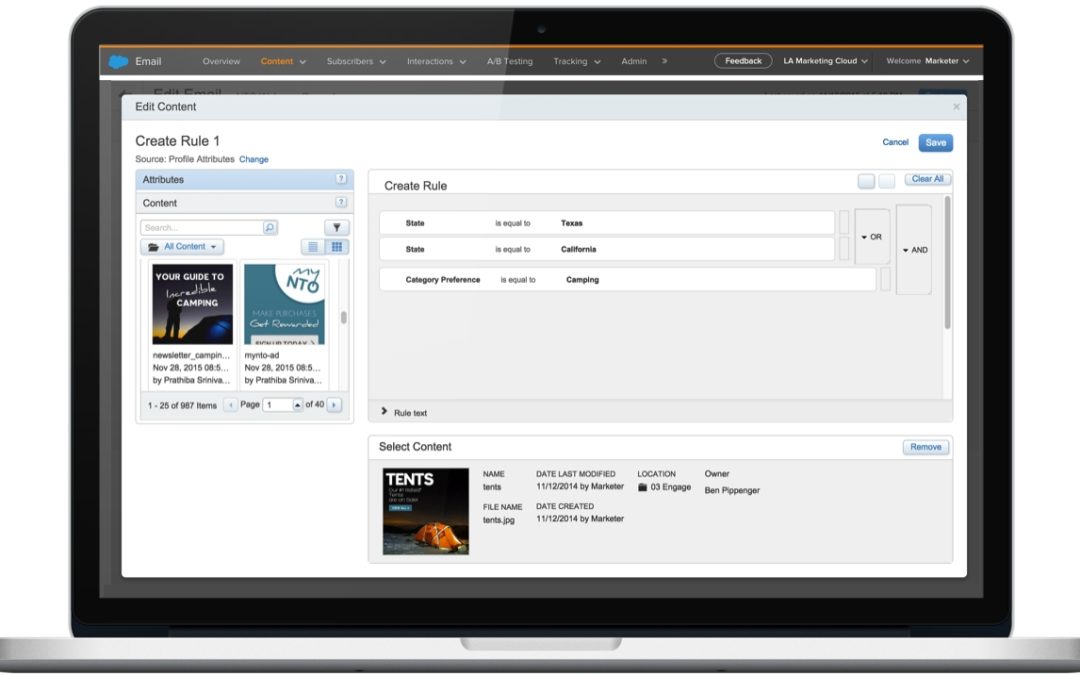Screen dimensions: 1080x675
Task: Click the second blank button beside Clear All
Action: point(887,181)
